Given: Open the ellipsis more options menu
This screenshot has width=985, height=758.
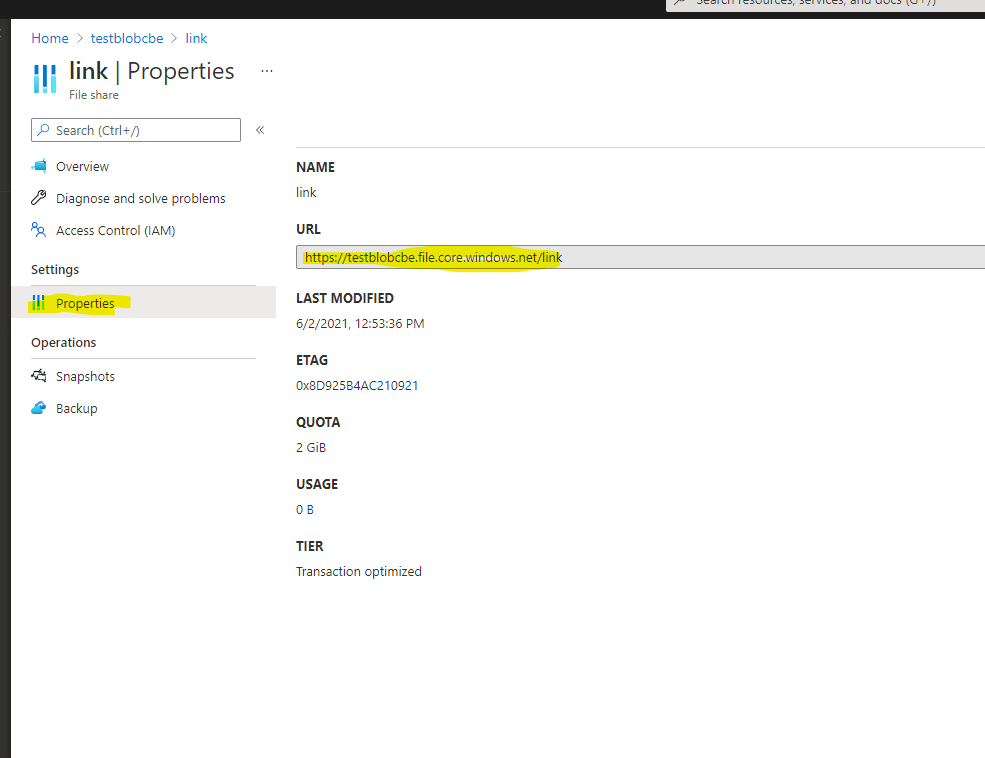Looking at the screenshot, I should (x=267, y=71).
